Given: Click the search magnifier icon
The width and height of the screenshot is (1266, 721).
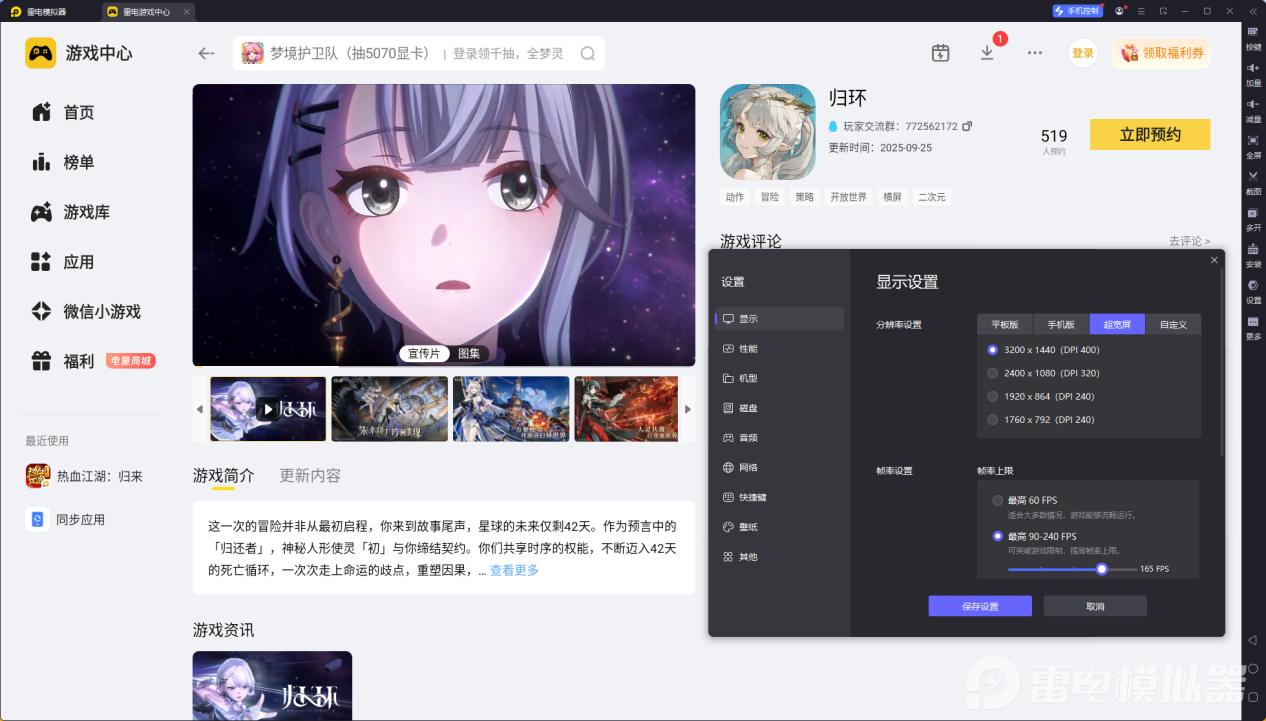Looking at the screenshot, I should 588,54.
